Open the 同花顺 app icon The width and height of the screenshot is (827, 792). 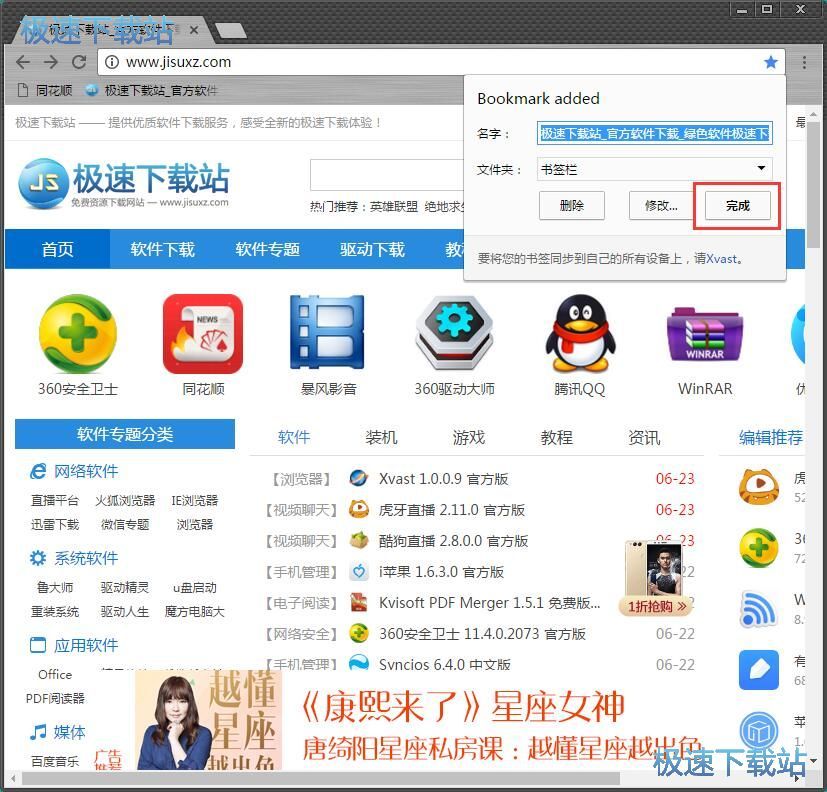click(203, 334)
